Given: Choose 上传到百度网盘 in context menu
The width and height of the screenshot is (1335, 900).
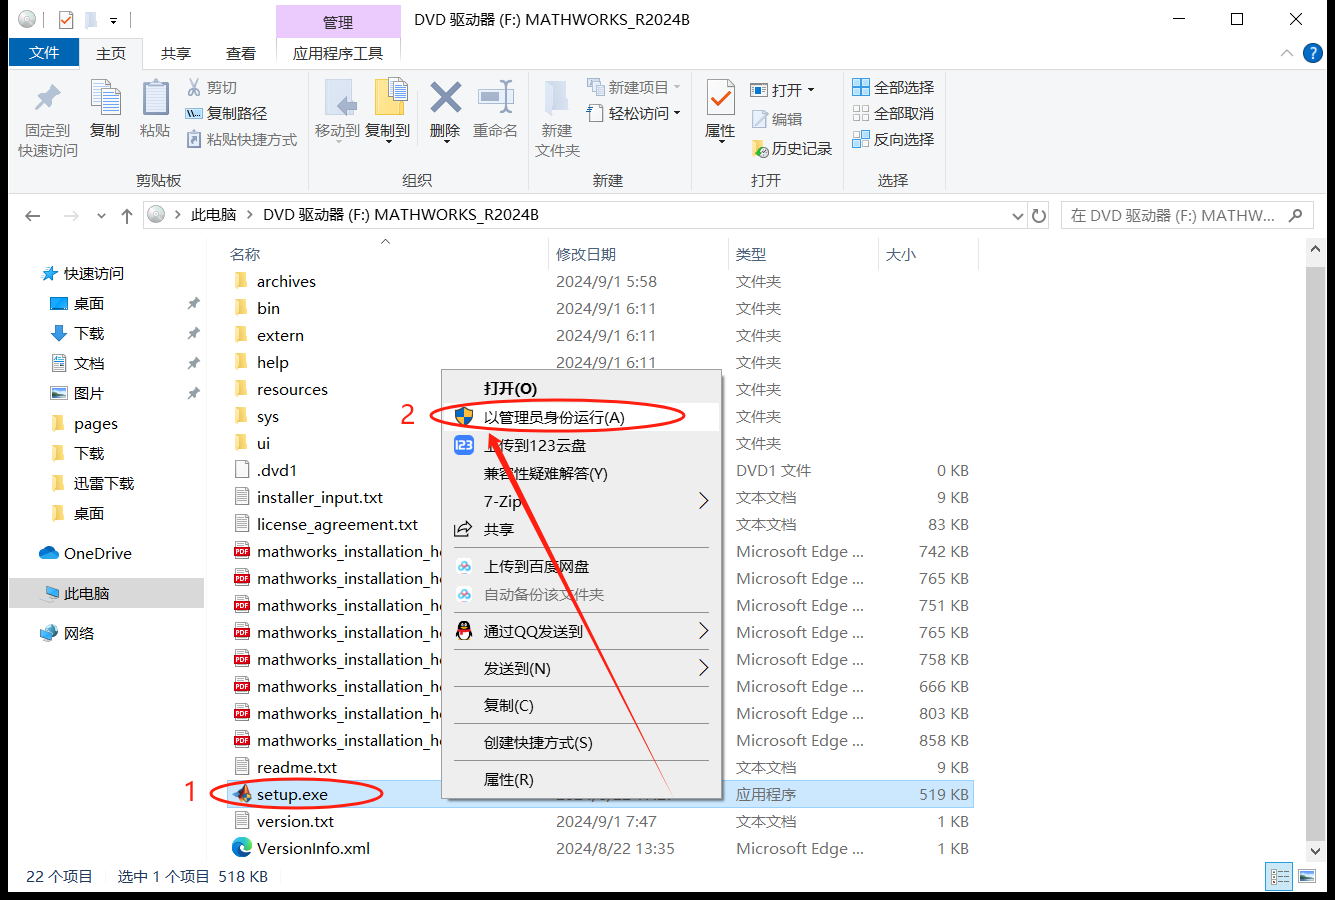Looking at the screenshot, I should click(581, 566).
